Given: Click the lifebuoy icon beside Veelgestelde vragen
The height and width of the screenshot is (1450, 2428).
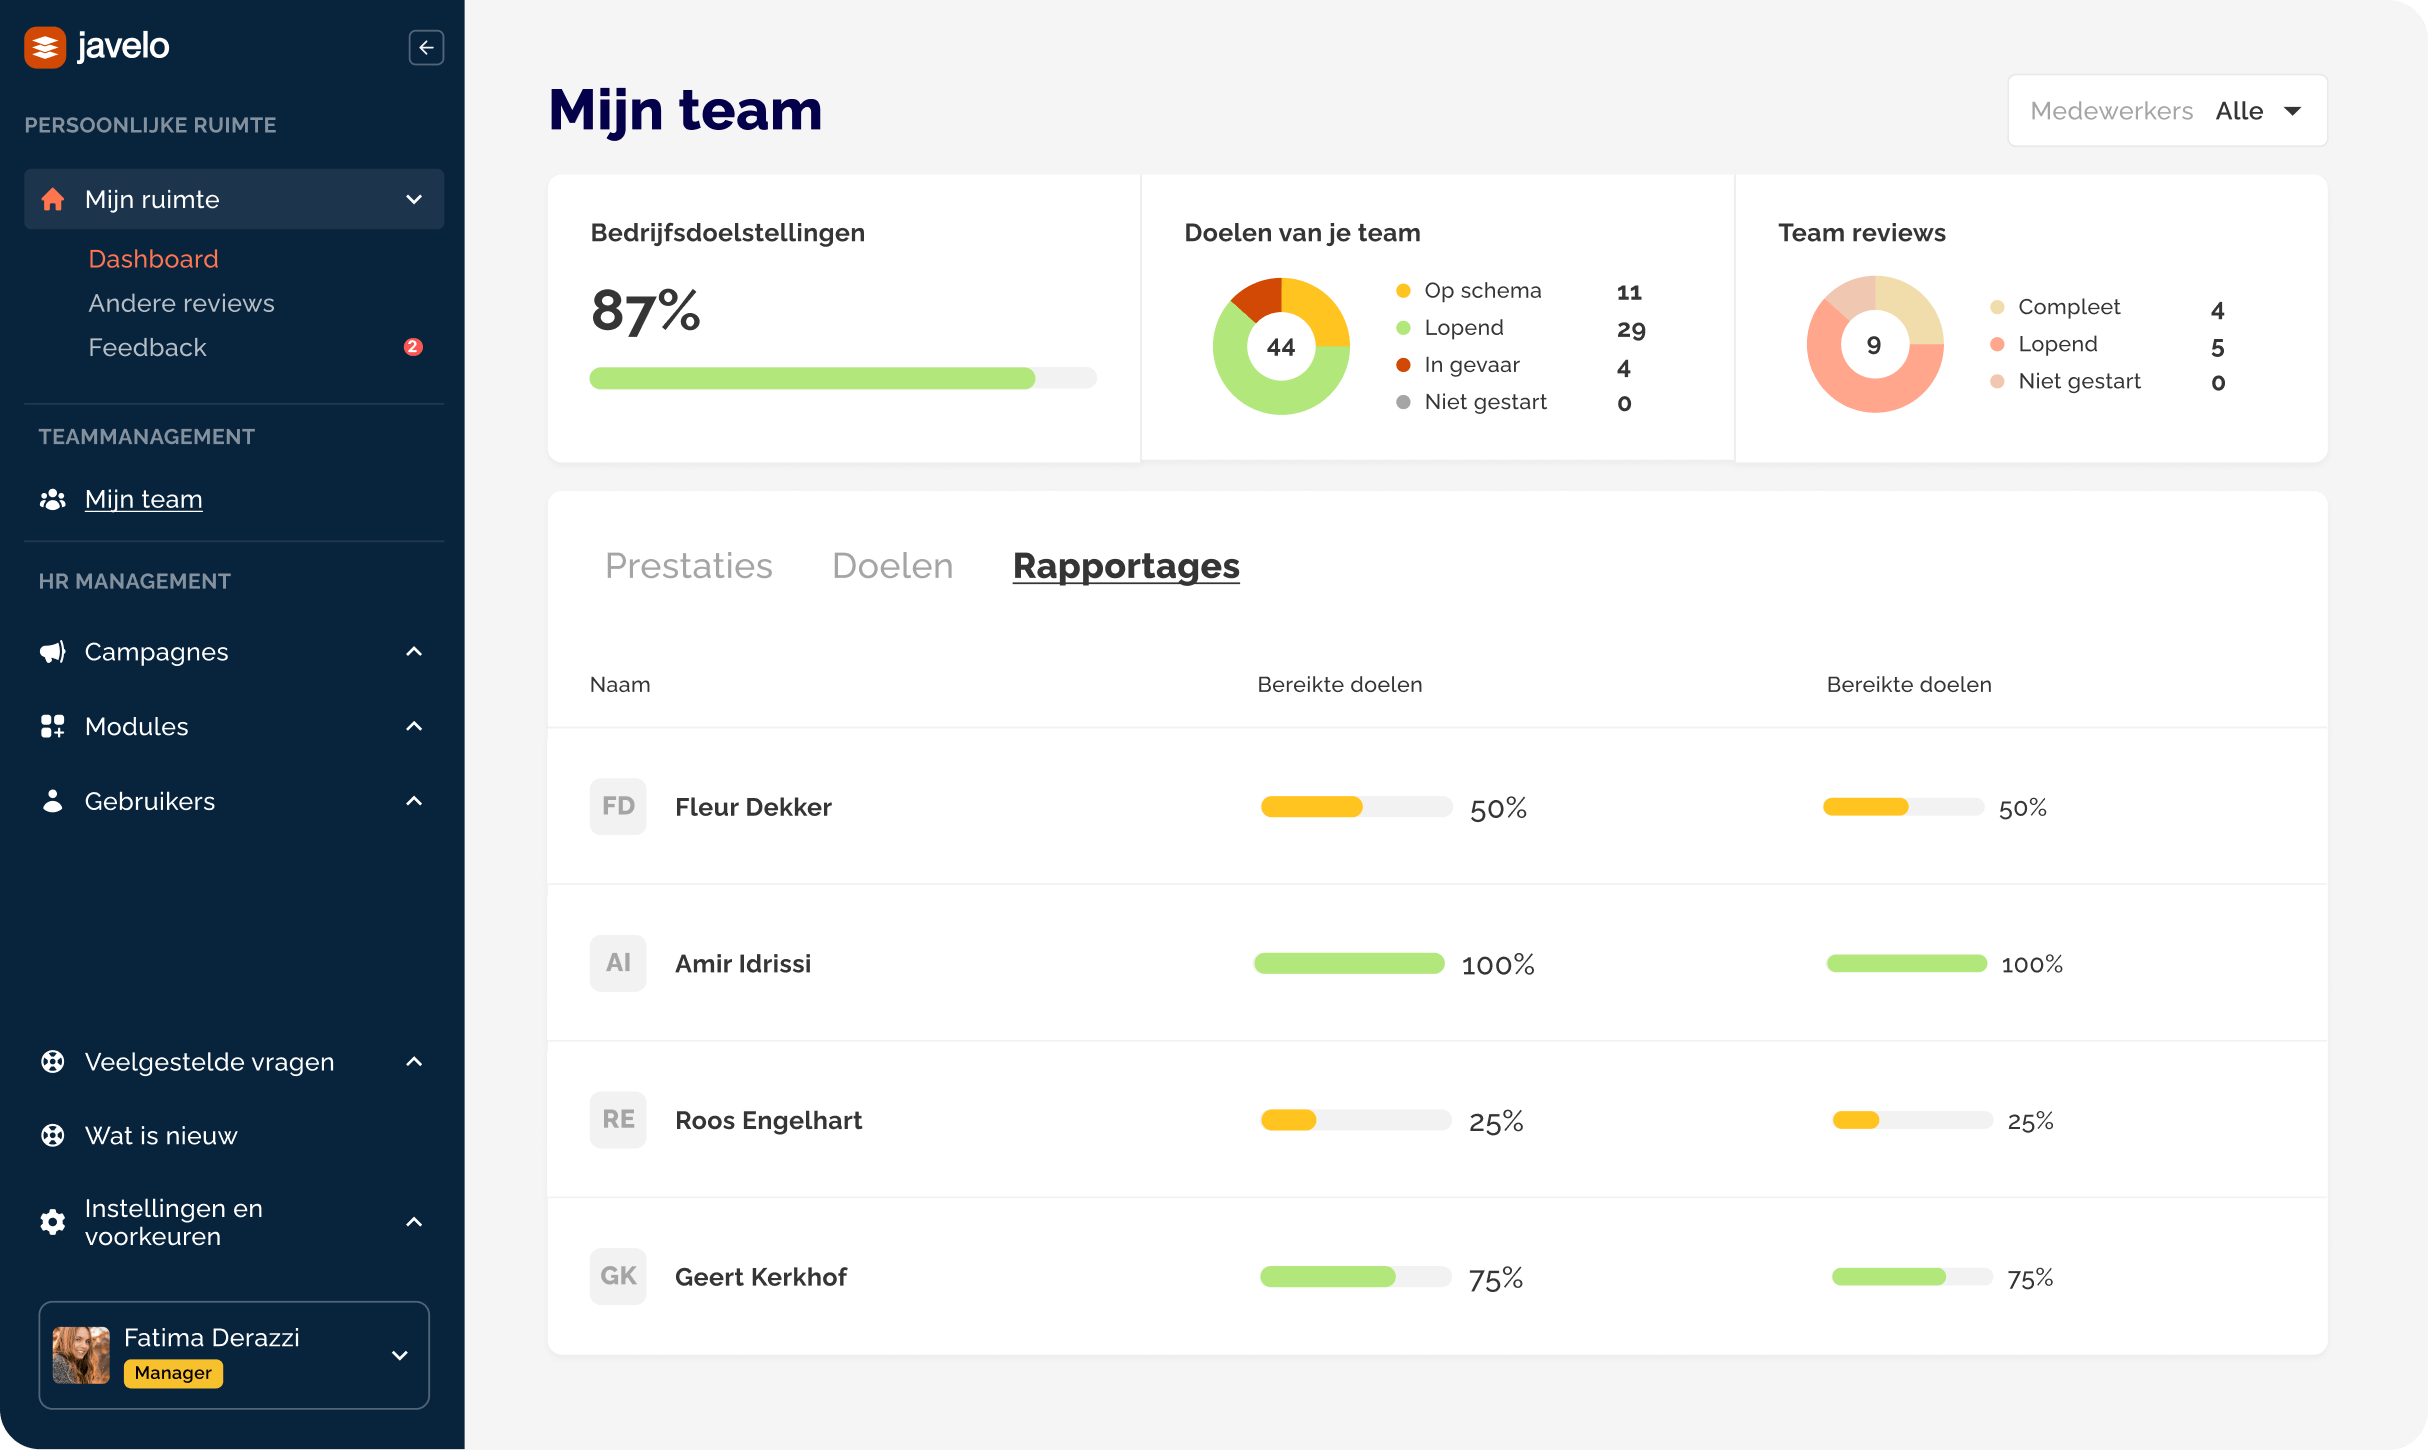Looking at the screenshot, I should tap(53, 1062).
